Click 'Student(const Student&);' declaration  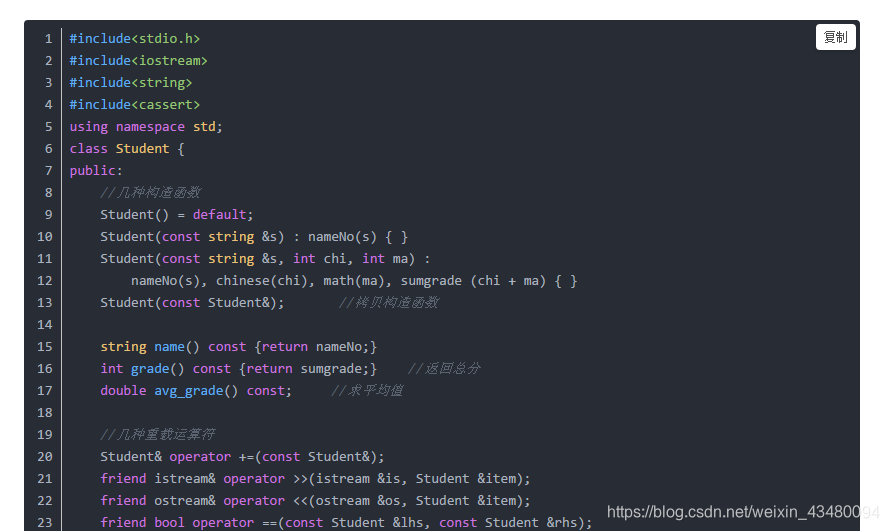click(192, 303)
